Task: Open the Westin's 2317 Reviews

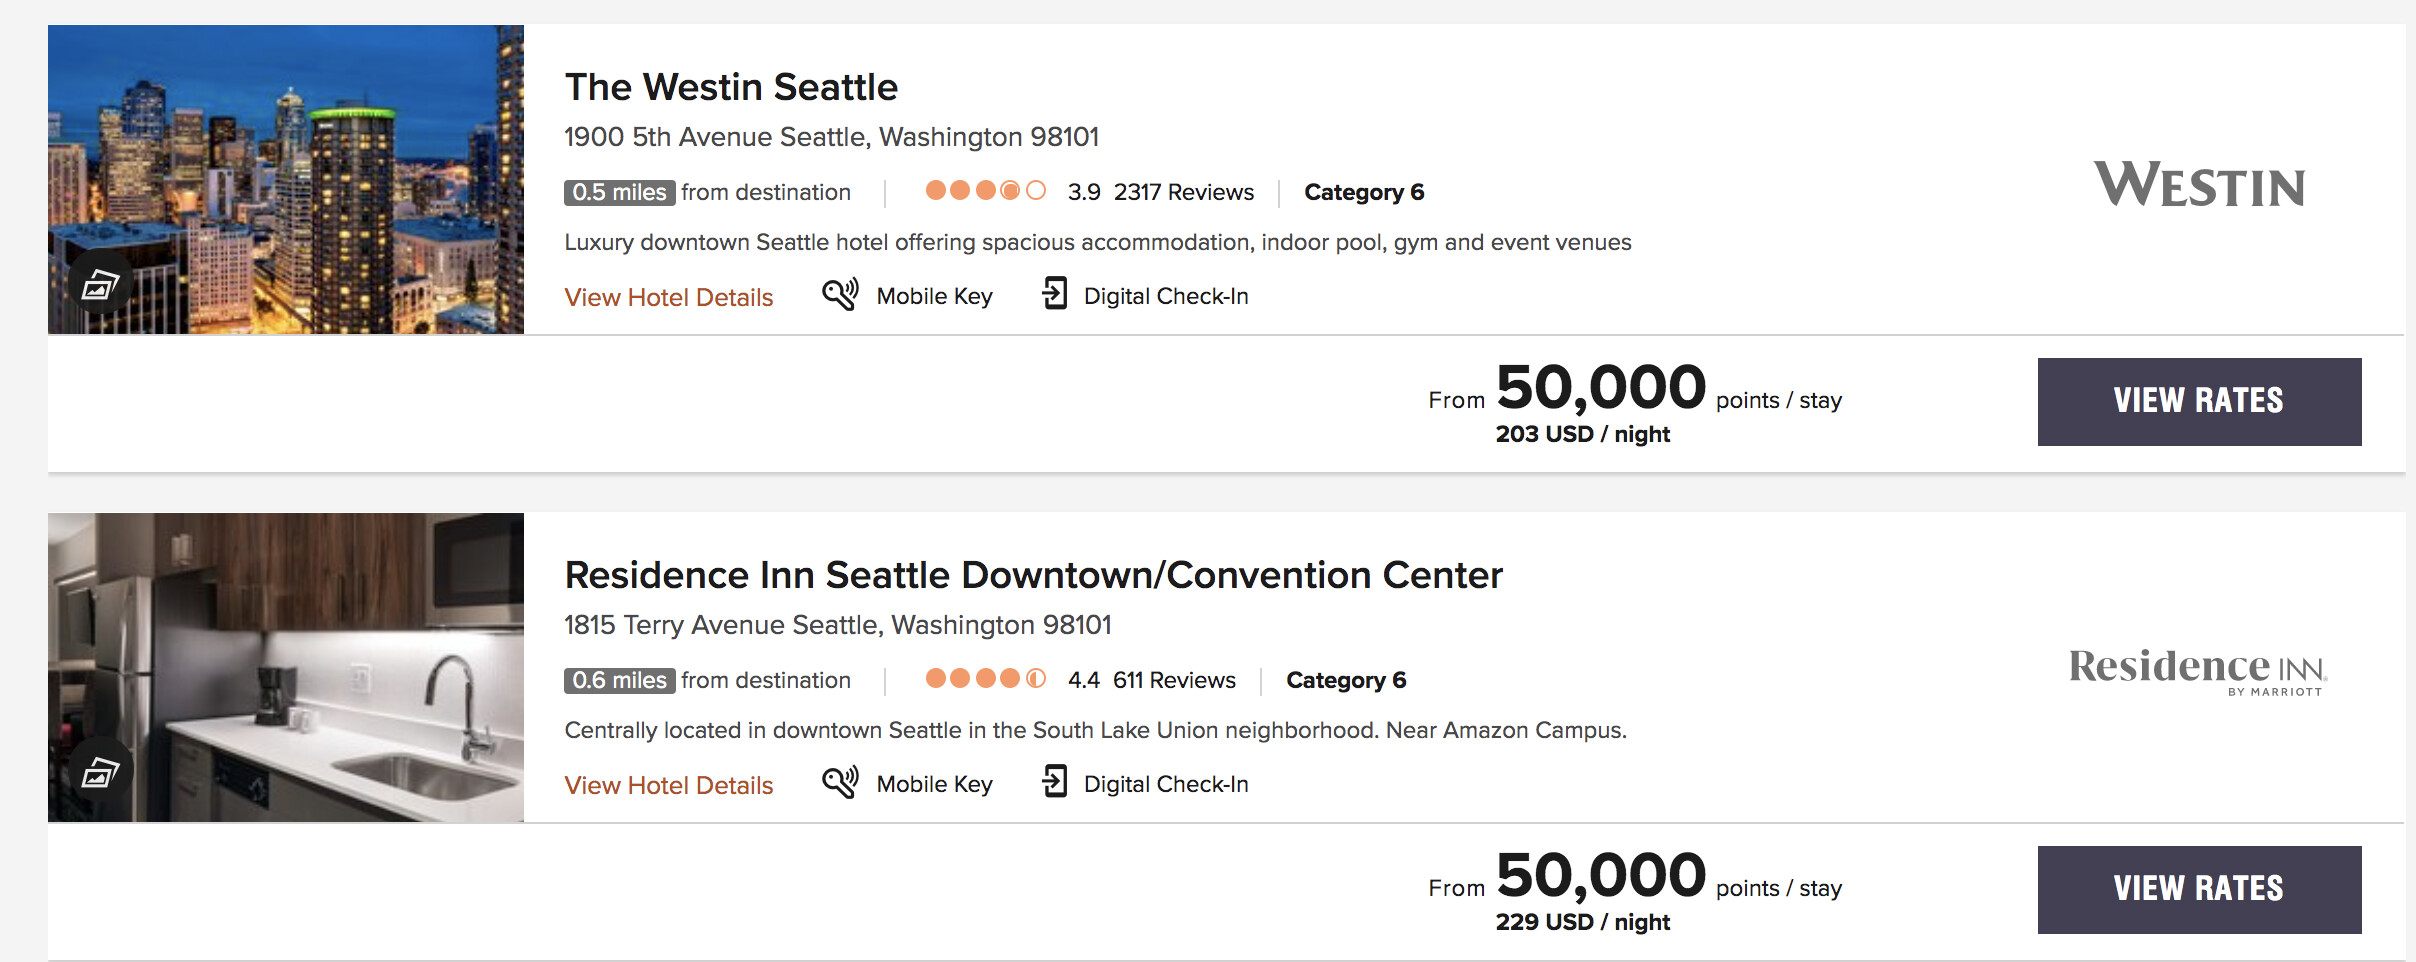Action: point(1183,192)
